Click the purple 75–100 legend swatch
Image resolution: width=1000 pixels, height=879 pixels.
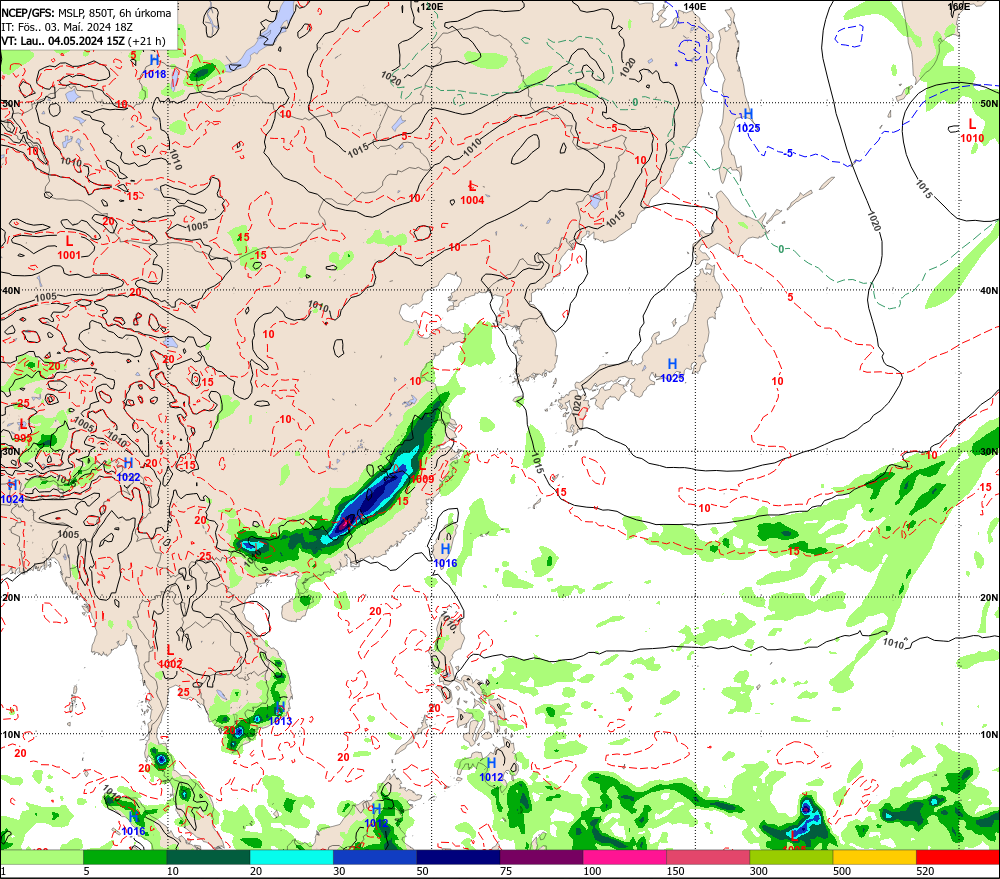(x=541, y=857)
